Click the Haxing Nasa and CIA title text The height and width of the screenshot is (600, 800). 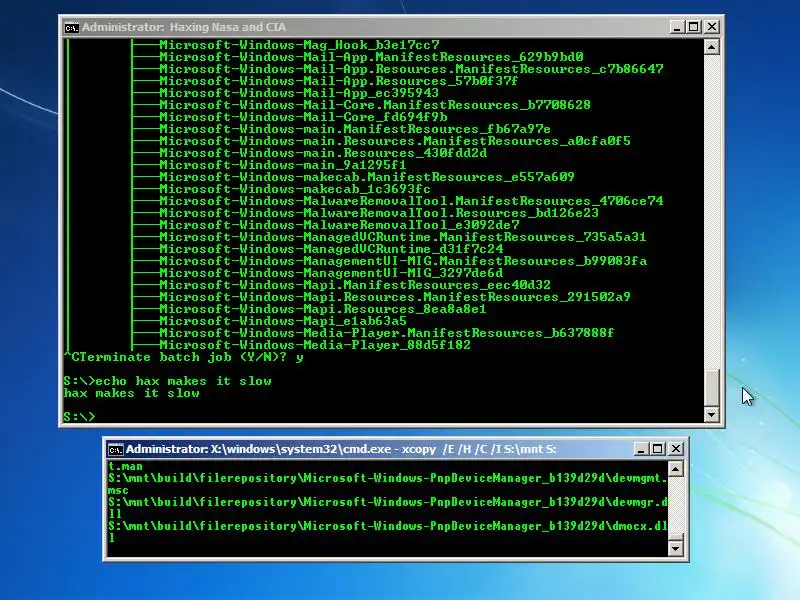pyautogui.click(x=184, y=27)
